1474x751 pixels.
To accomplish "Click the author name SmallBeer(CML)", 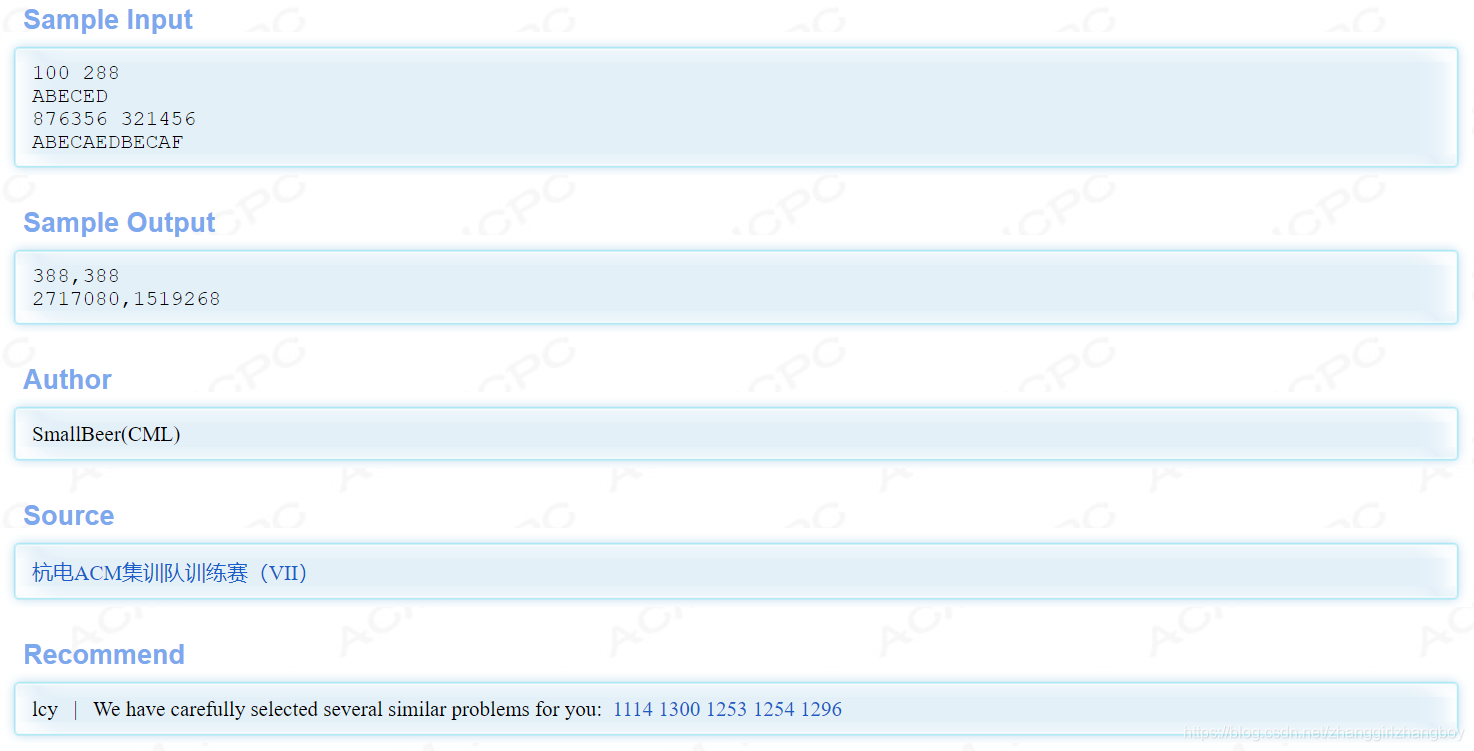I will 106,434.
